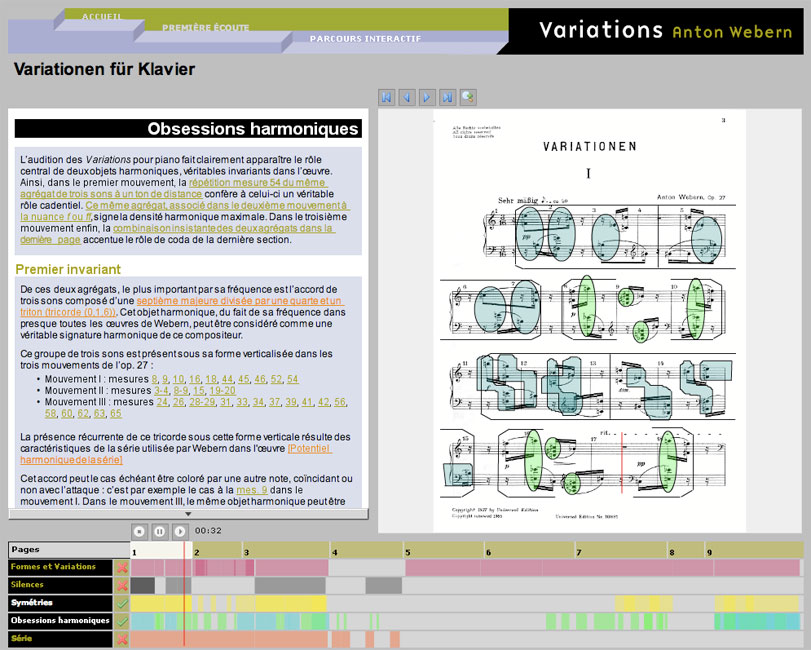Image resolution: width=811 pixels, height=650 pixels.
Task: Jump to page 9 in timeline
Action: coord(754,552)
